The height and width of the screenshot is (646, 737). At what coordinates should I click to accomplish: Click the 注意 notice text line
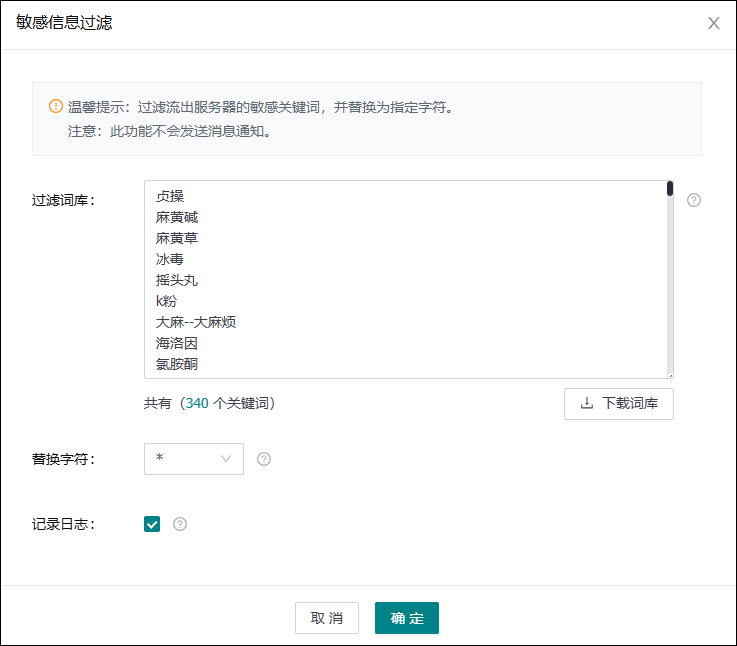click(x=170, y=131)
